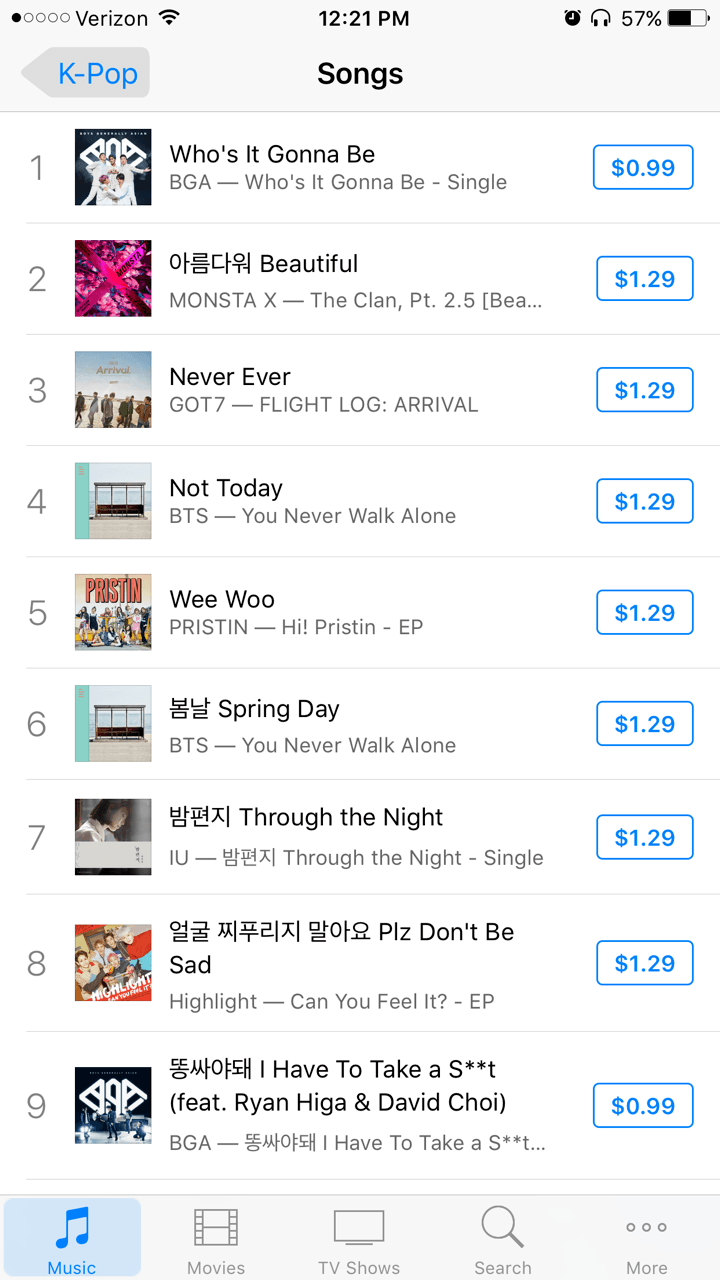Viewport: 720px width, 1280px height.
Task: Tap the alarm clock status icon
Action: coord(572,18)
